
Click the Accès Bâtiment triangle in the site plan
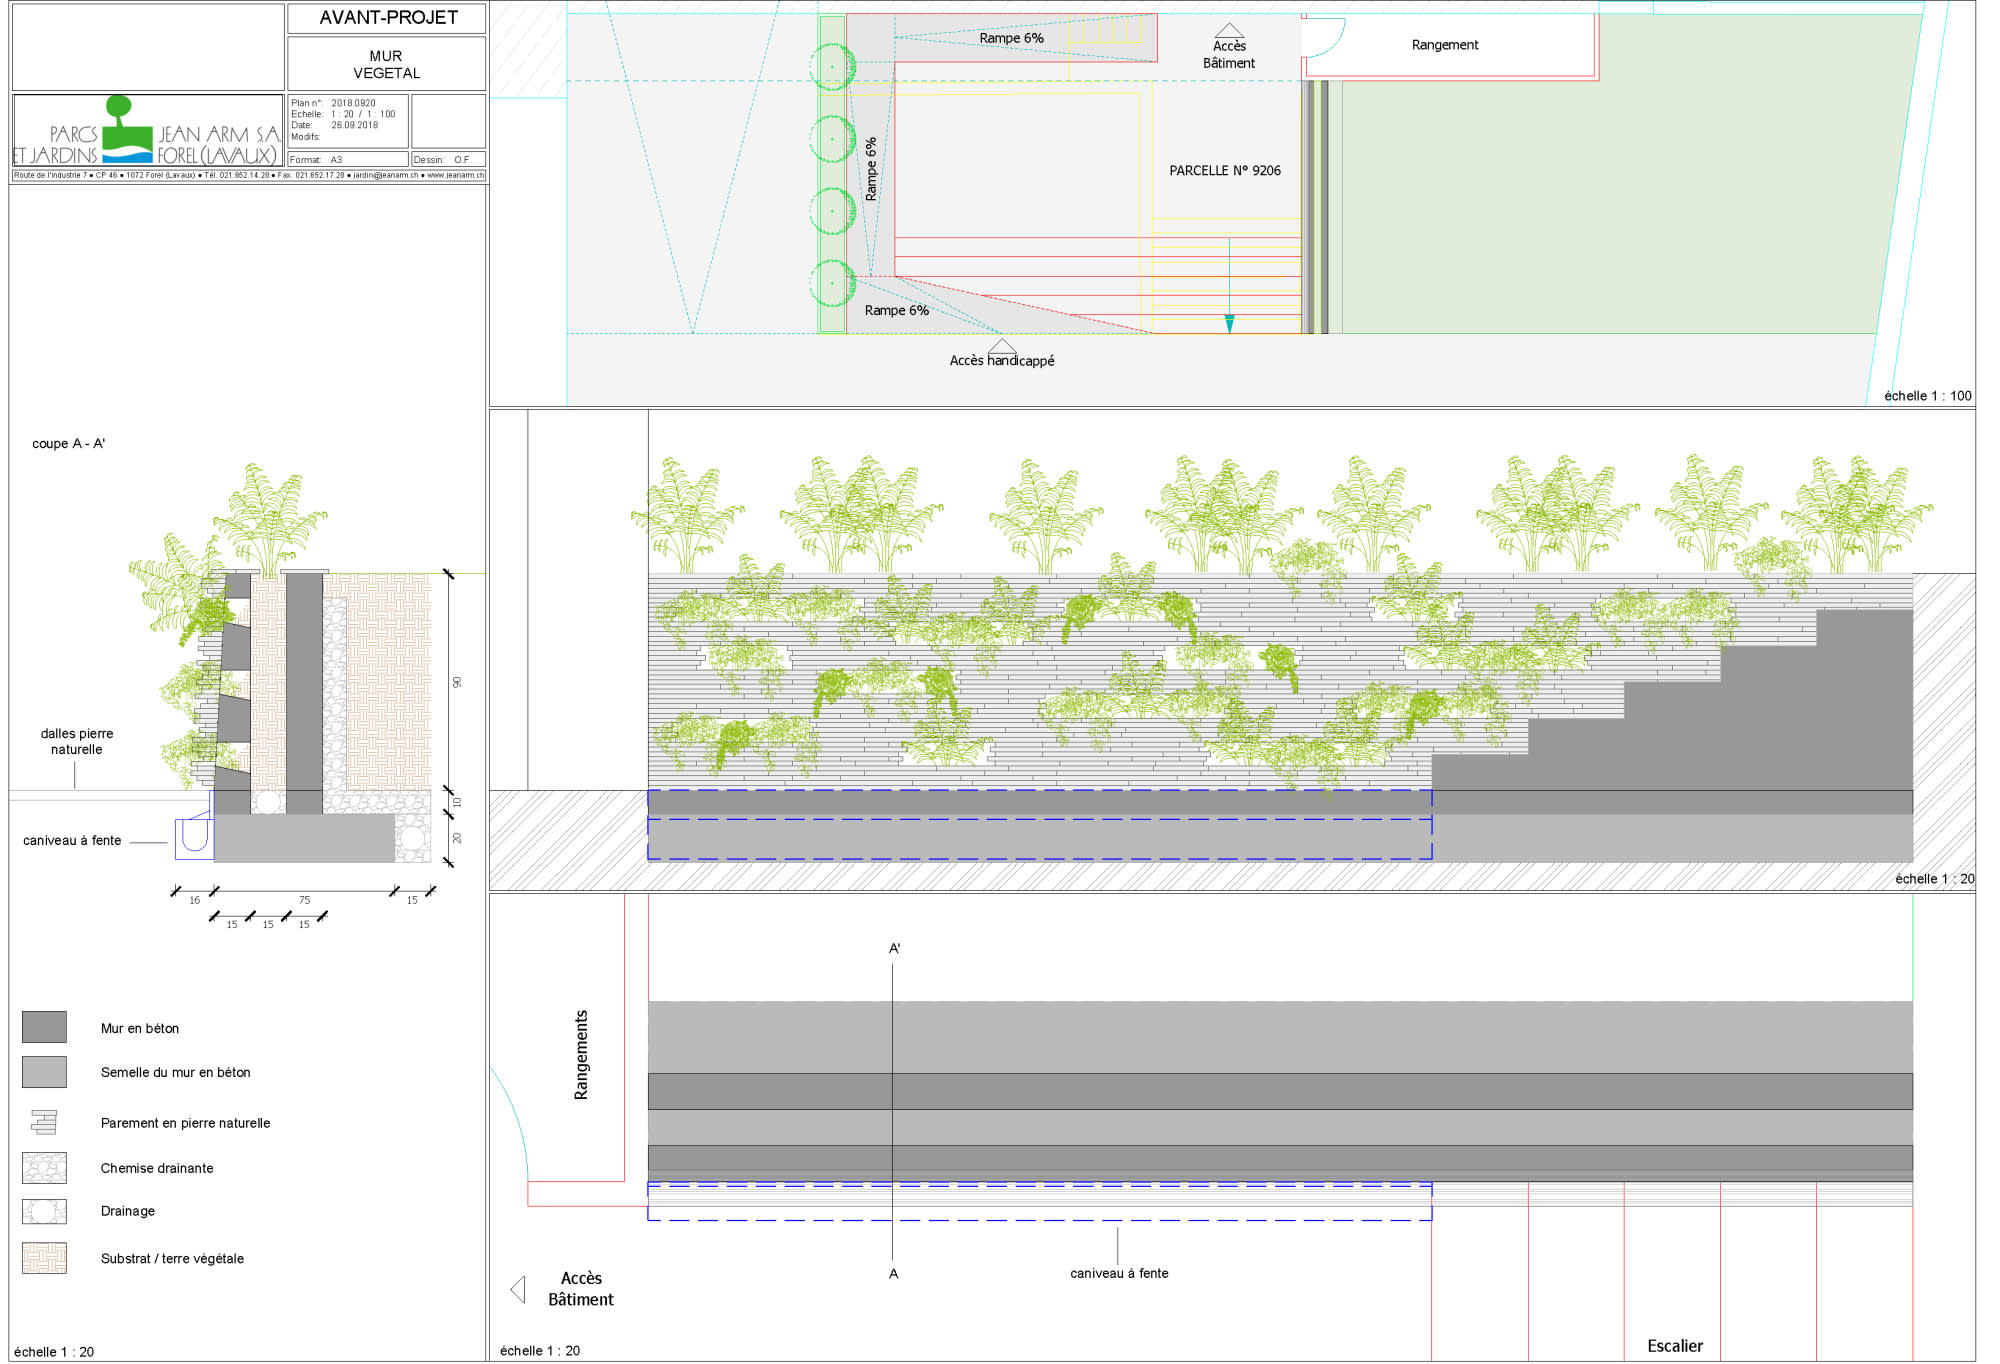click(1229, 31)
